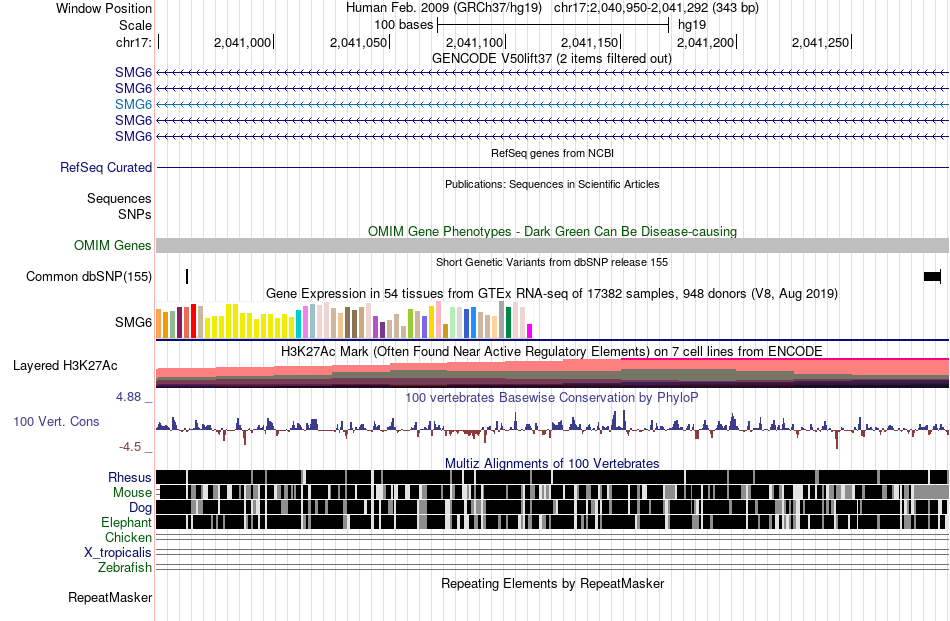Click the hg19 text beside scale bar
This screenshot has width=950, height=621.
pyautogui.click(x=692, y=25)
